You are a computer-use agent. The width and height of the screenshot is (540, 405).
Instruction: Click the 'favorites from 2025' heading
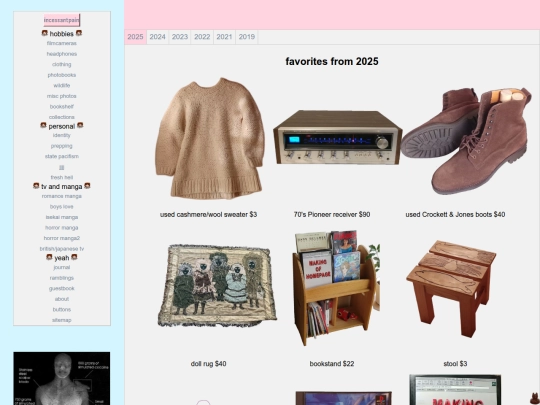[332, 62]
